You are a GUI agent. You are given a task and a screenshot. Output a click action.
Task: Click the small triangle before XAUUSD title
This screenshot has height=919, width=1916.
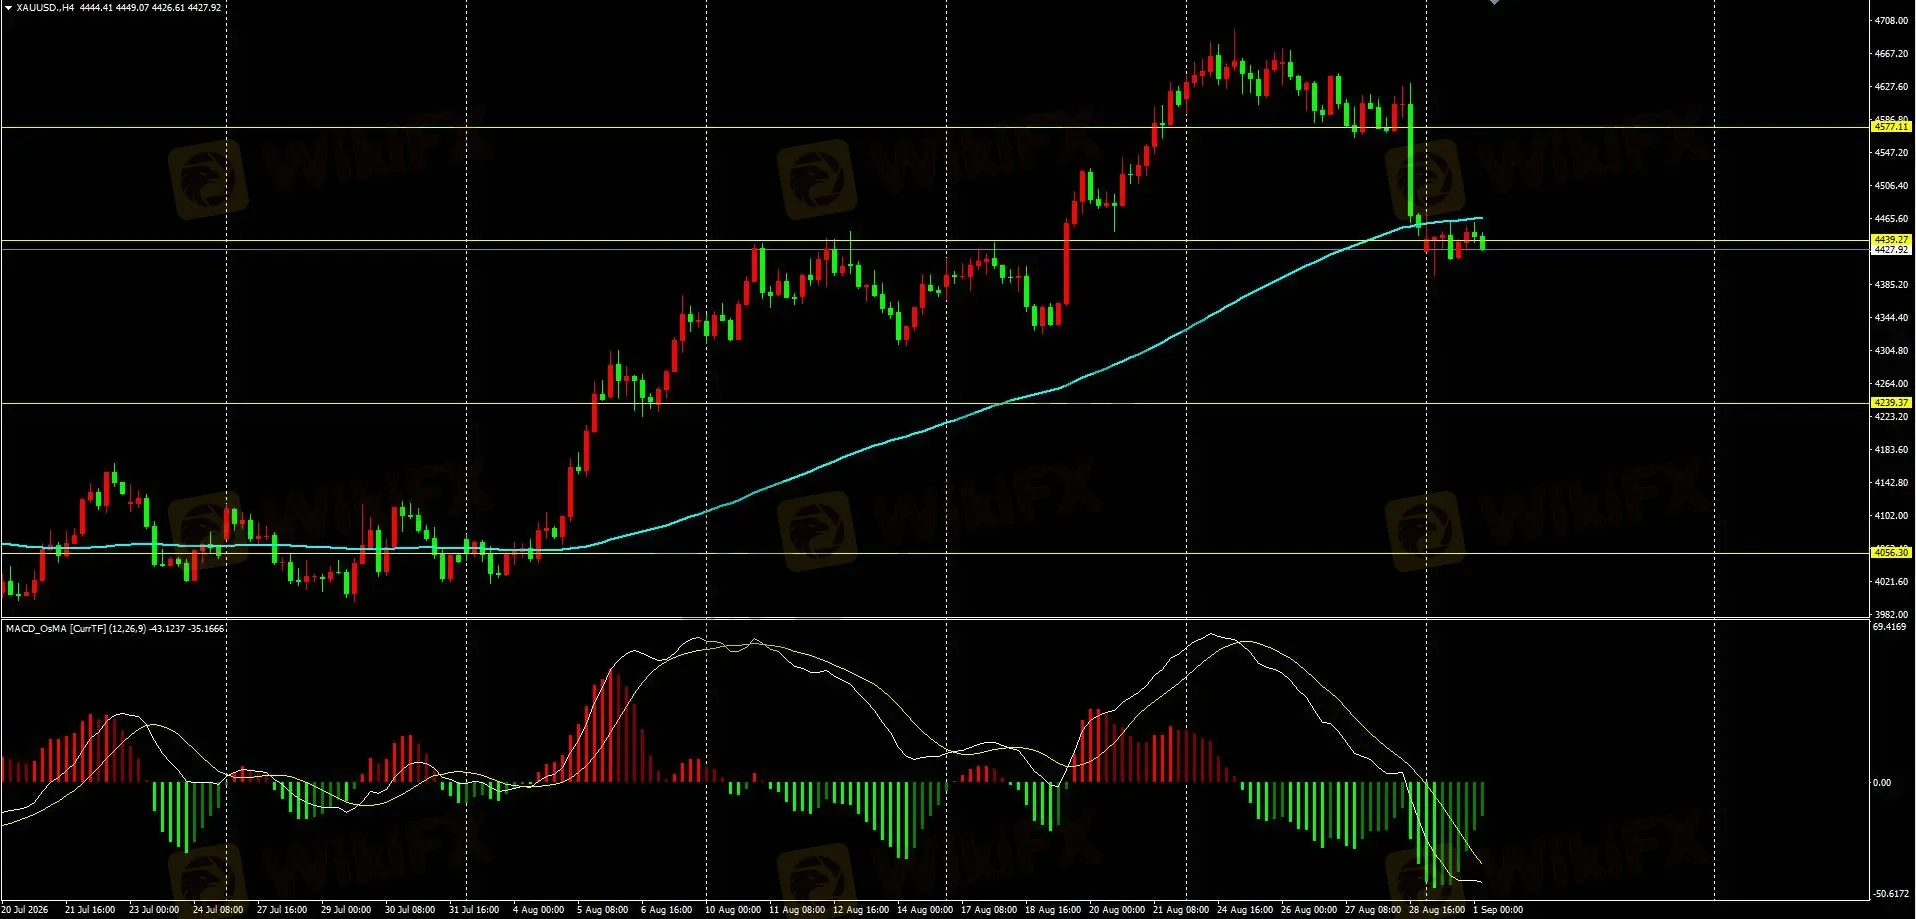(x=9, y=8)
